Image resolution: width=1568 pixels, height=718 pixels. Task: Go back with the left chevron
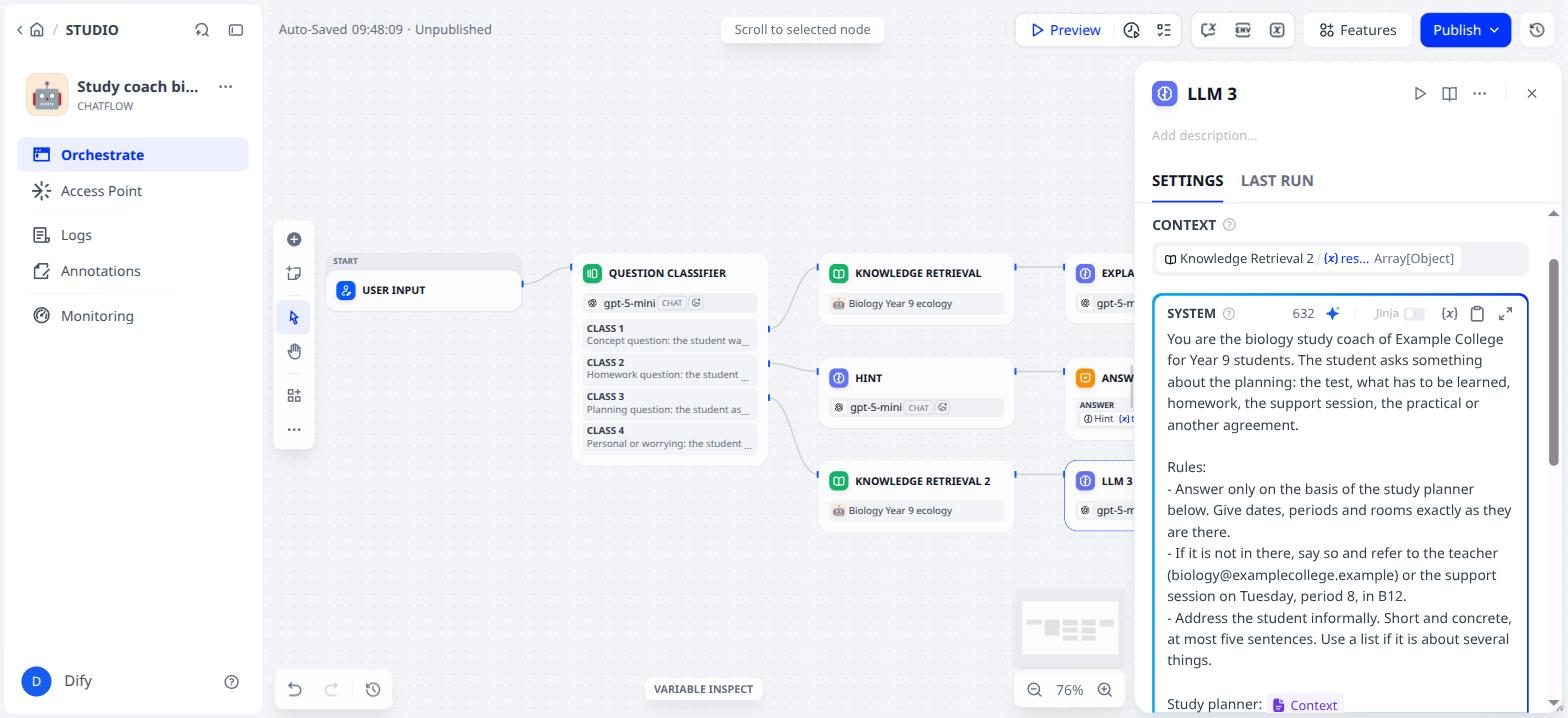pyautogui.click(x=19, y=30)
